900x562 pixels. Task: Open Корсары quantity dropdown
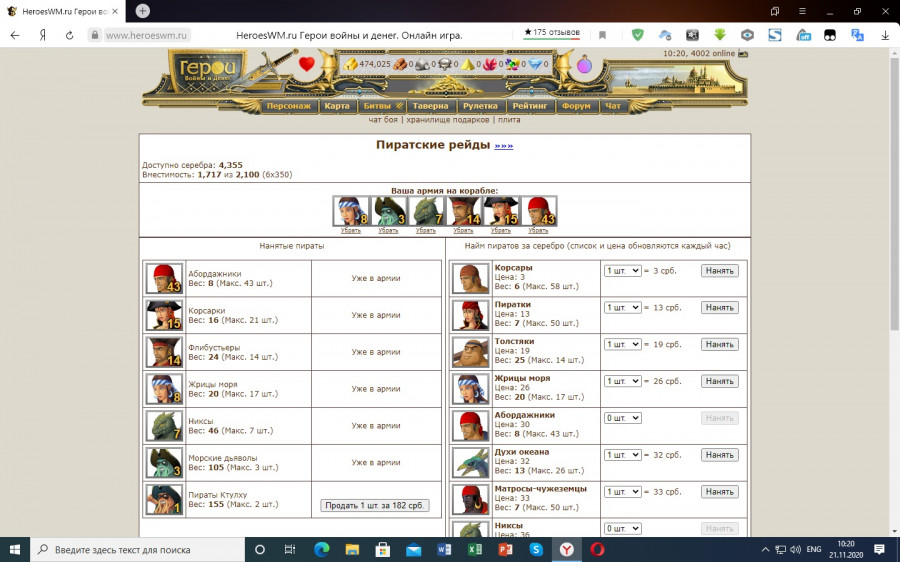(622, 270)
